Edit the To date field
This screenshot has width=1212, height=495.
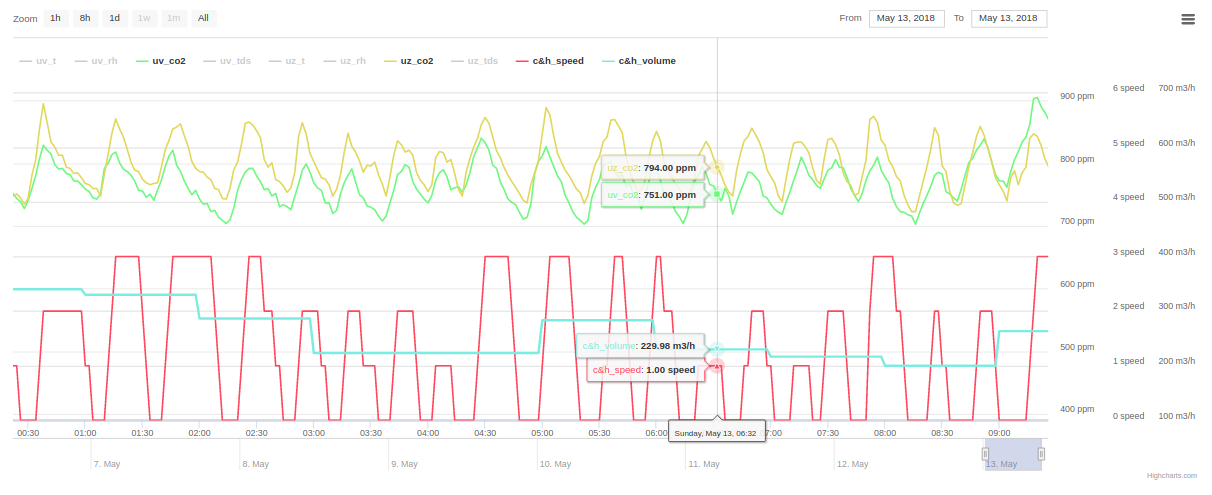pyautogui.click(x=1009, y=18)
